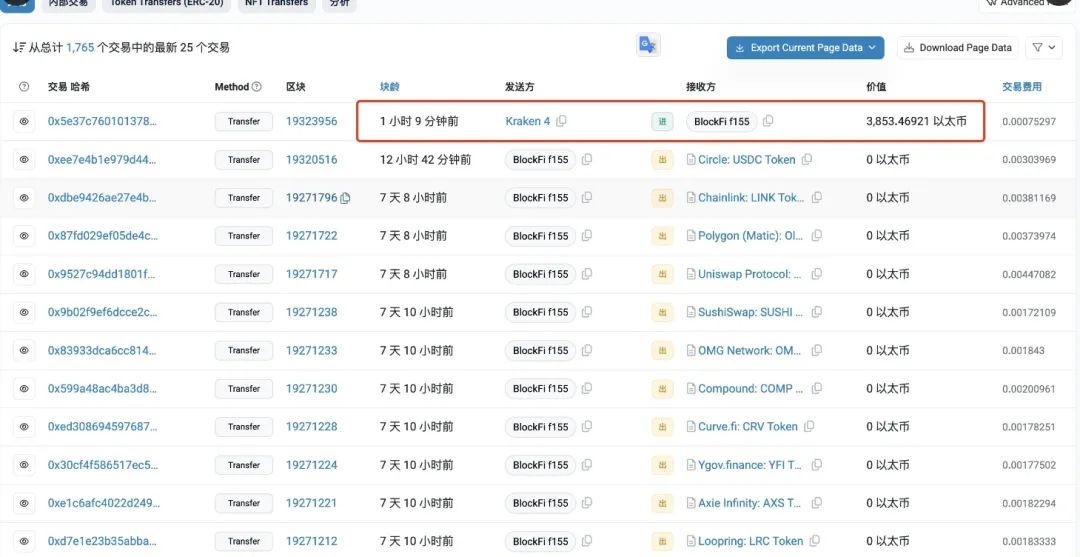Click Transfer method in block 19271722 row

244,236
